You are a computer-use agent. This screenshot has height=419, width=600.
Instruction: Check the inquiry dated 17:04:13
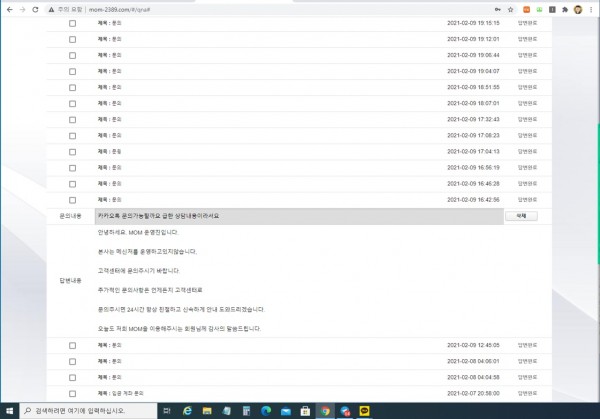[72, 152]
